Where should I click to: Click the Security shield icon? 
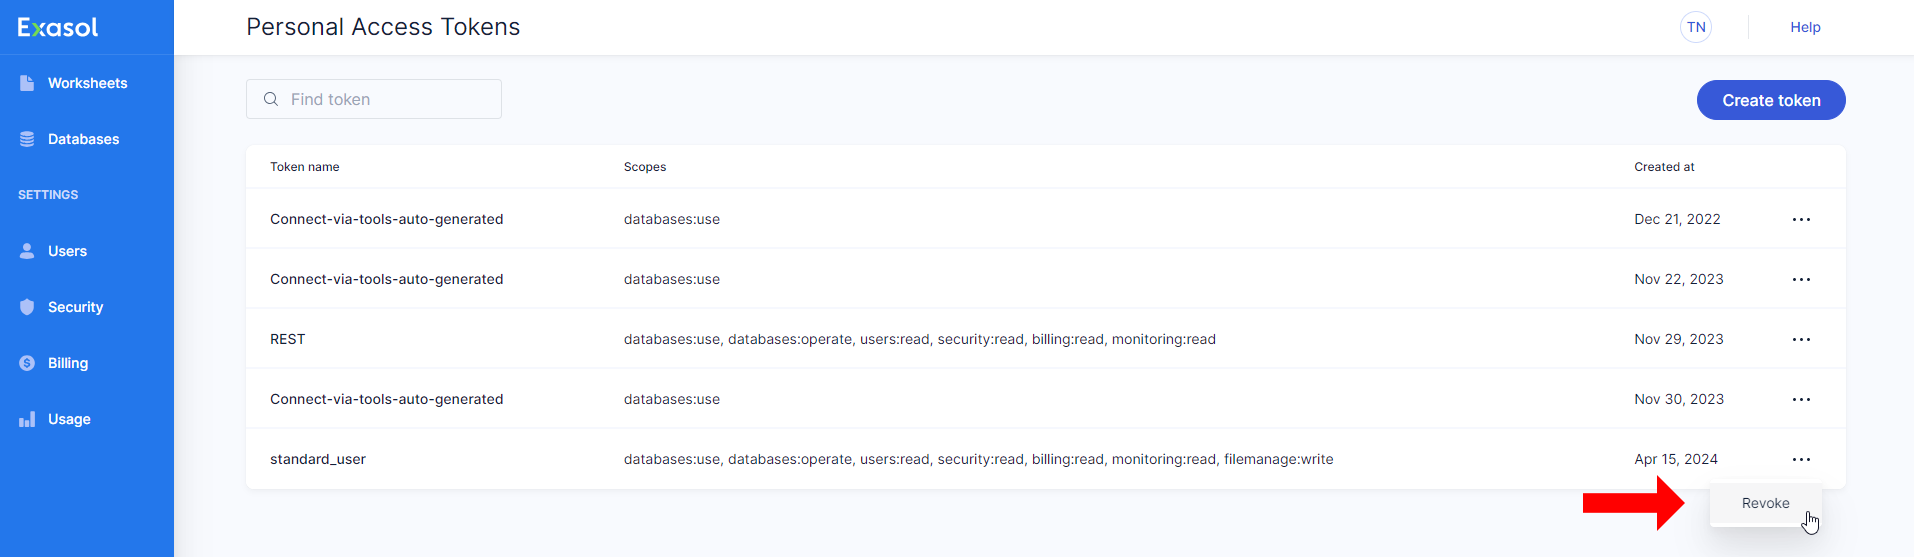coord(27,307)
